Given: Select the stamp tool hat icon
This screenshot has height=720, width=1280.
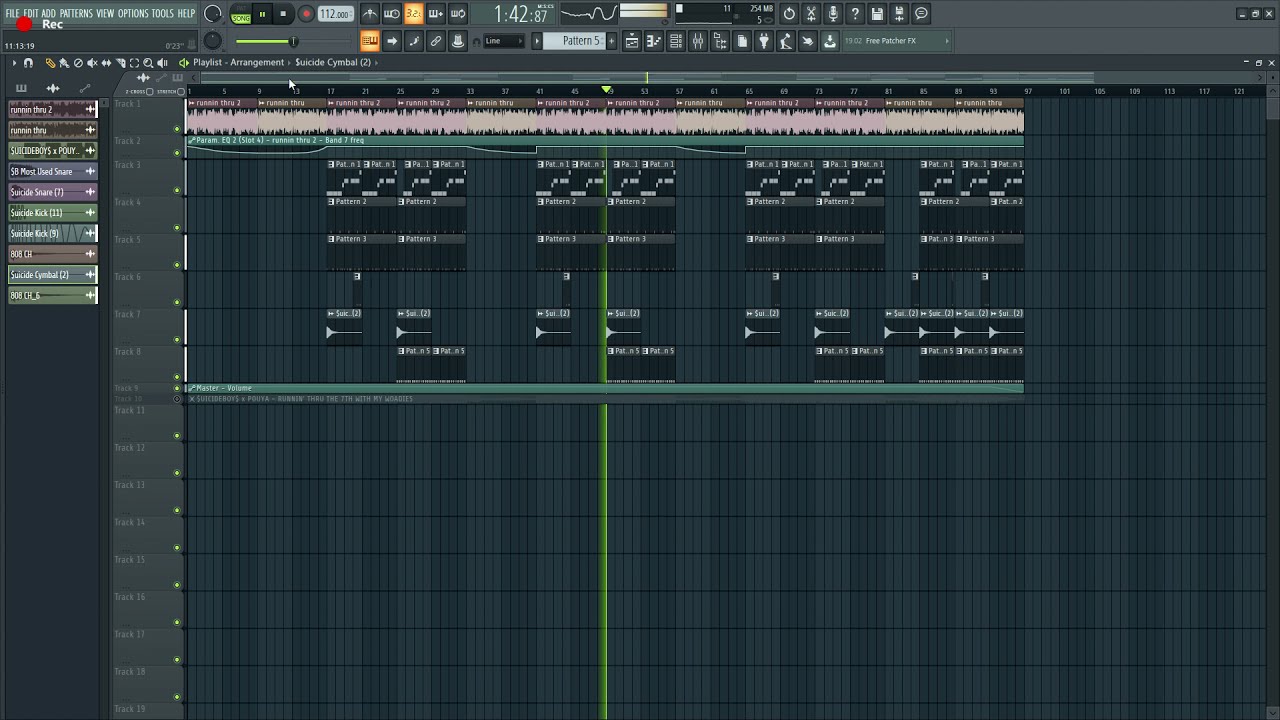Looking at the screenshot, I should pos(458,41).
